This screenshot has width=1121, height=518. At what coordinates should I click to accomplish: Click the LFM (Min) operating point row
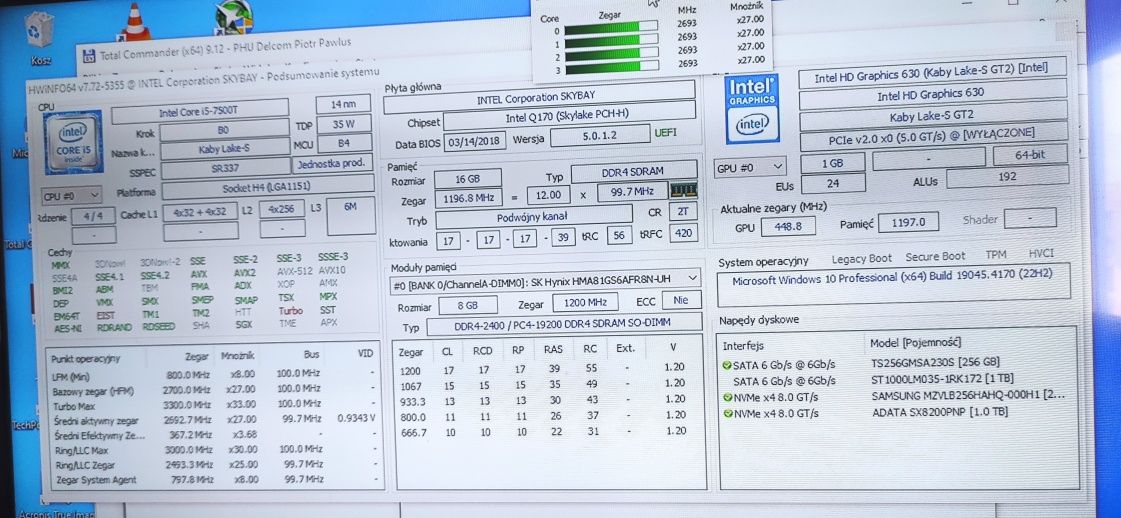coord(212,376)
